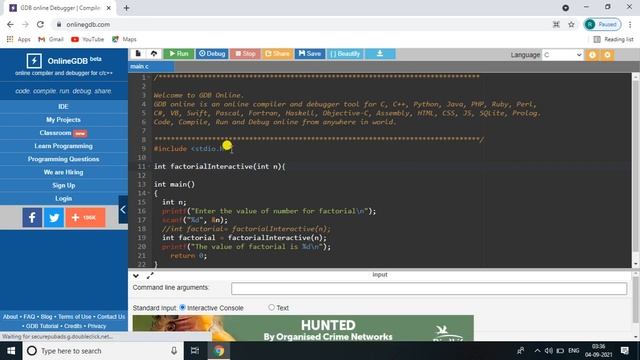Viewport: 640px width, 360px height.
Task: Start the Debug session
Action: coord(212,54)
